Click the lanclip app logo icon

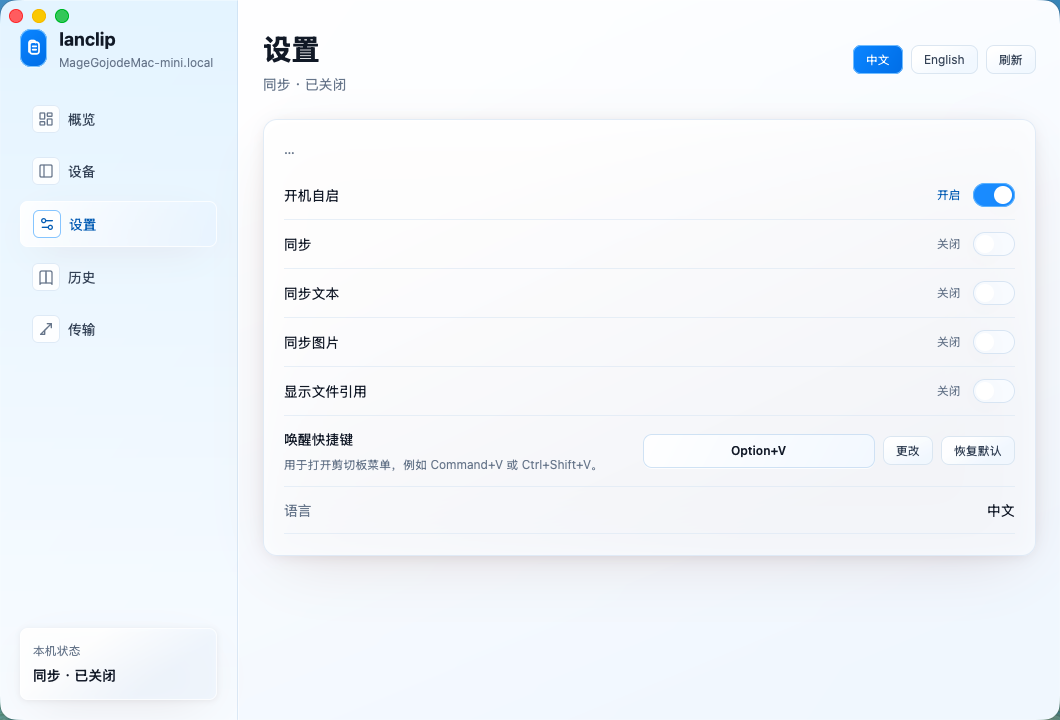click(x=34, y=48)
